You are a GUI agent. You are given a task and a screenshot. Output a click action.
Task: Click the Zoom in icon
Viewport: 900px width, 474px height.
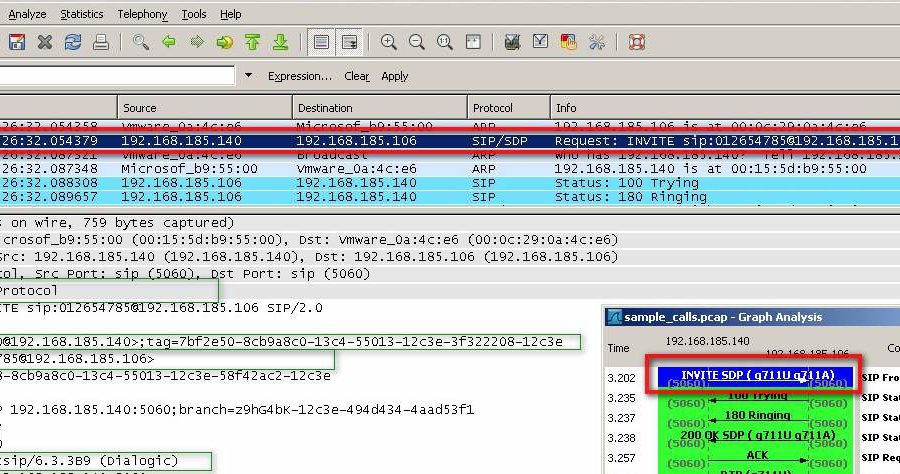[x=388, y=42]
